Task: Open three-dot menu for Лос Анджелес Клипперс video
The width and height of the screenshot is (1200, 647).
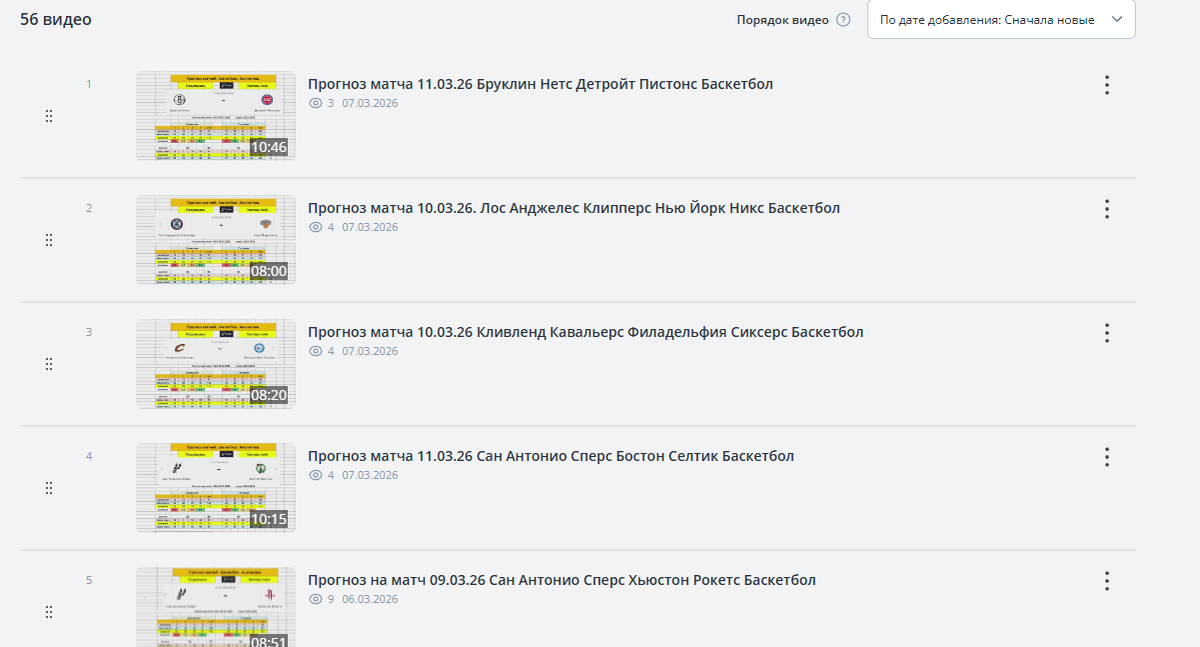Action: (1107, 209)
